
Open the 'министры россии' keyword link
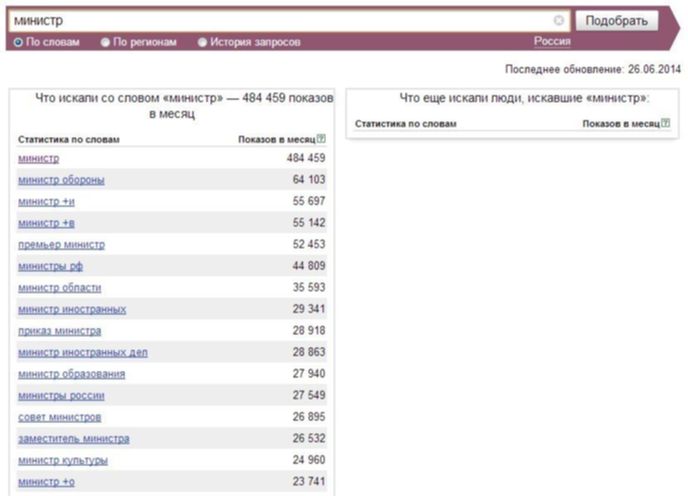pos(61,395)
